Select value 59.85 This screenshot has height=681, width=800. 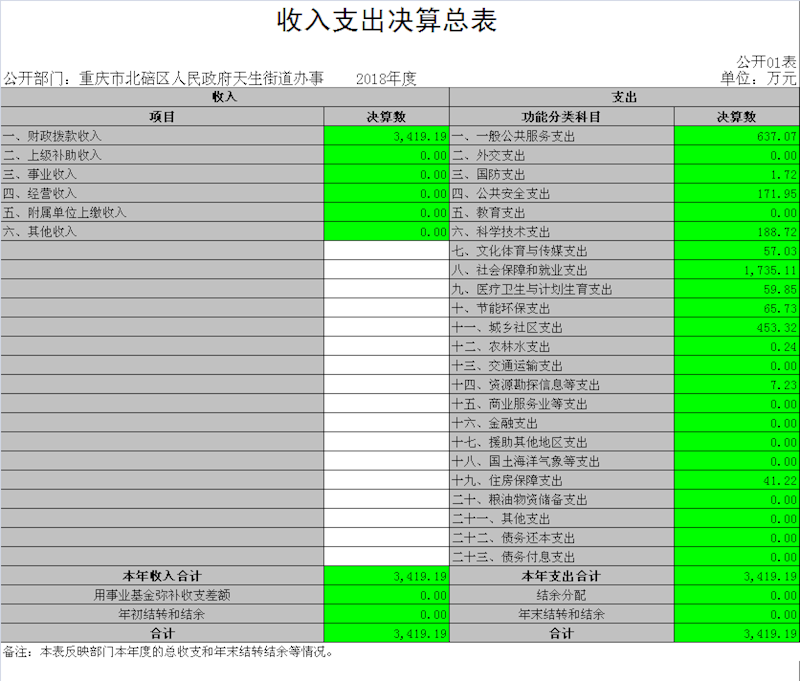coord(737,289)
